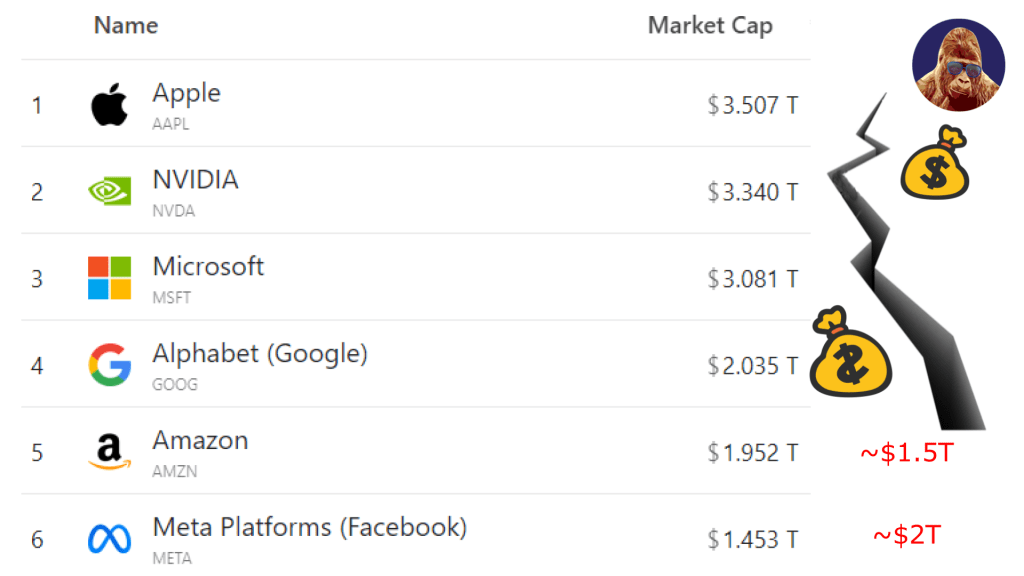Sort by the Name column header

(x=126, y=26)
